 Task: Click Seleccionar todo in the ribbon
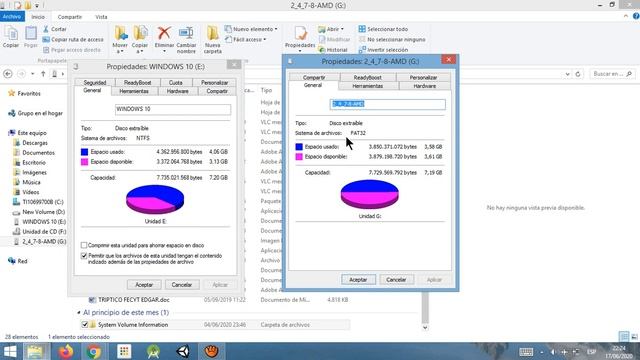tap(383, 29)
